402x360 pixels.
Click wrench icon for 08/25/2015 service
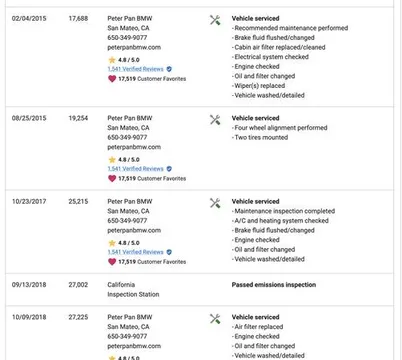(215, 120)
